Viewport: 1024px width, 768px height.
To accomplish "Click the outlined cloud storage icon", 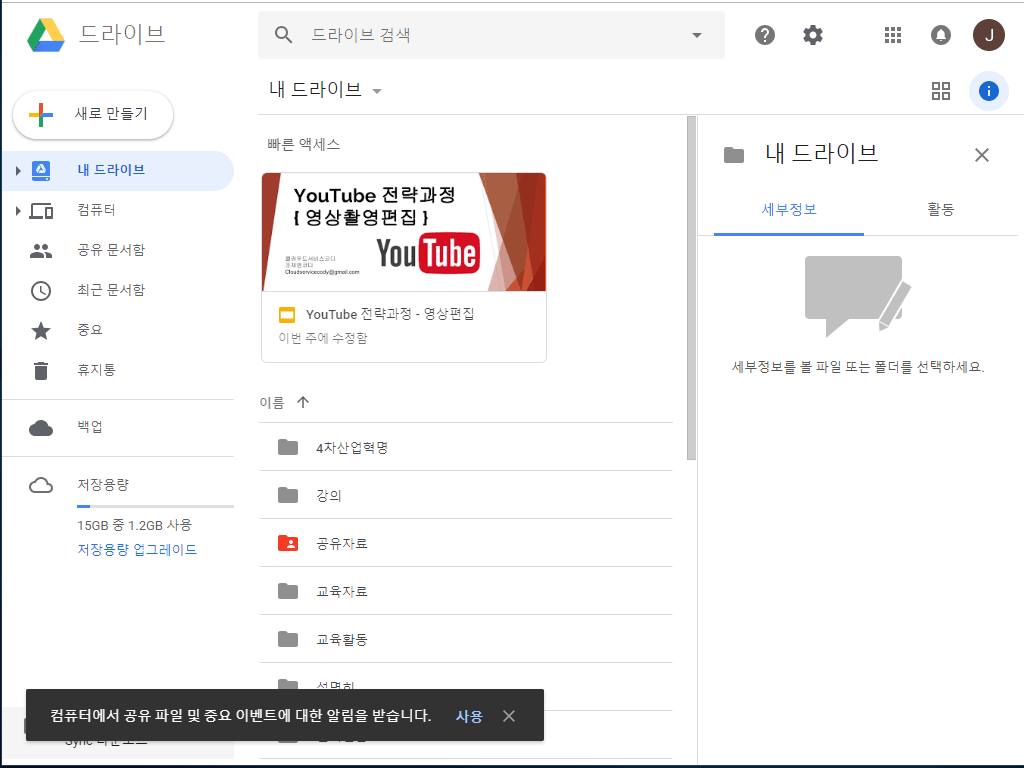I will (x=40, y=485).
